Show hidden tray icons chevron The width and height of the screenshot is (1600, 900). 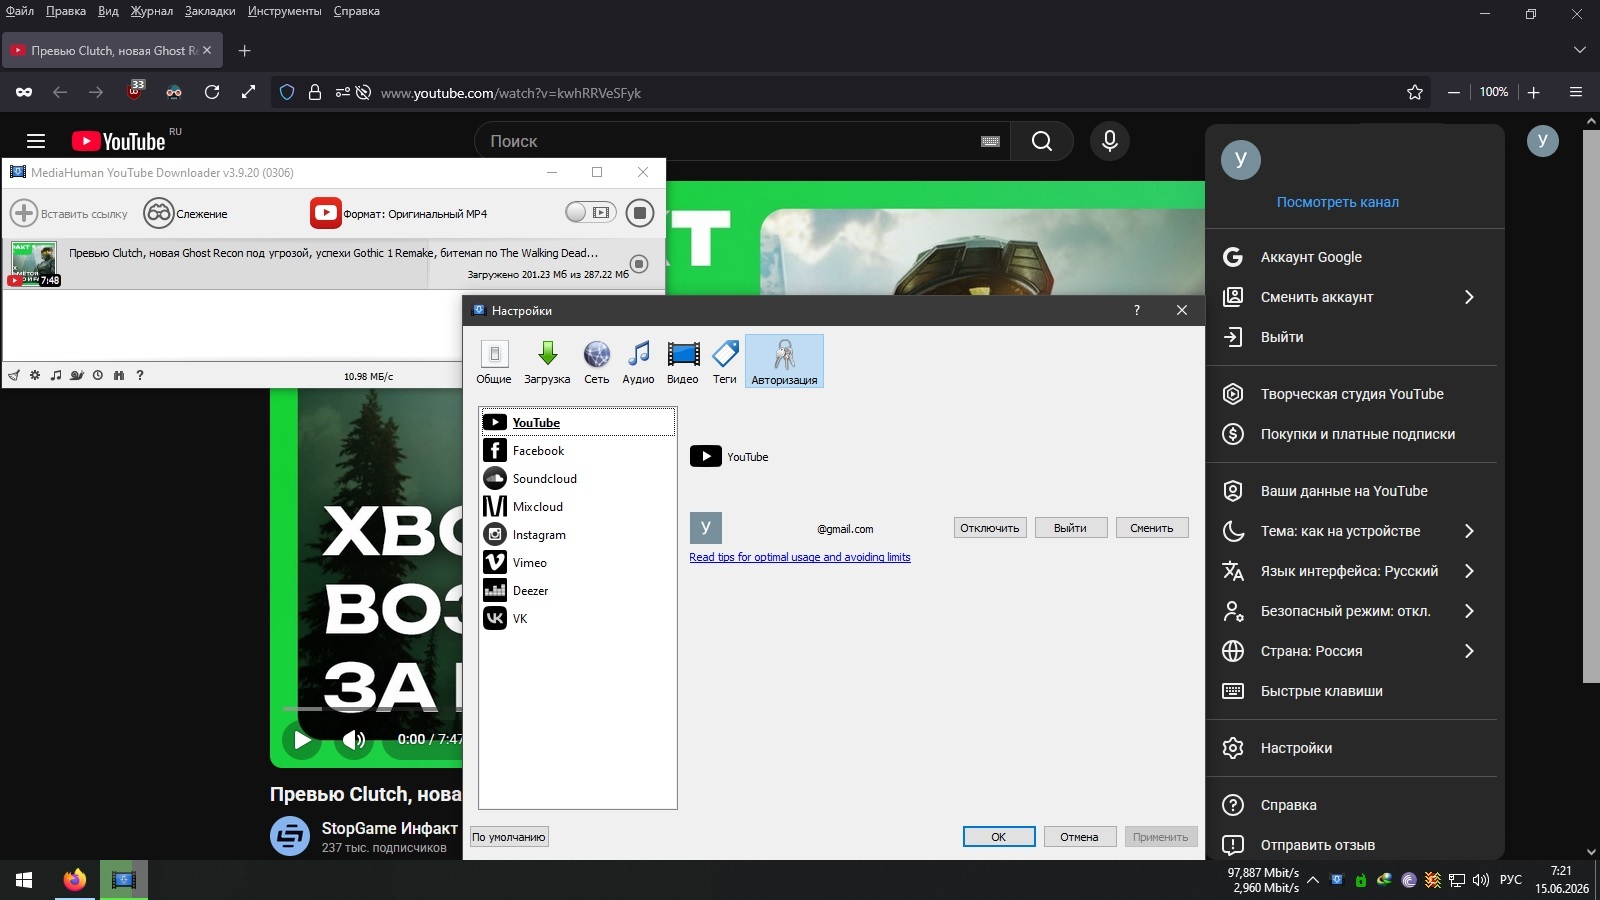(1313, 880)
